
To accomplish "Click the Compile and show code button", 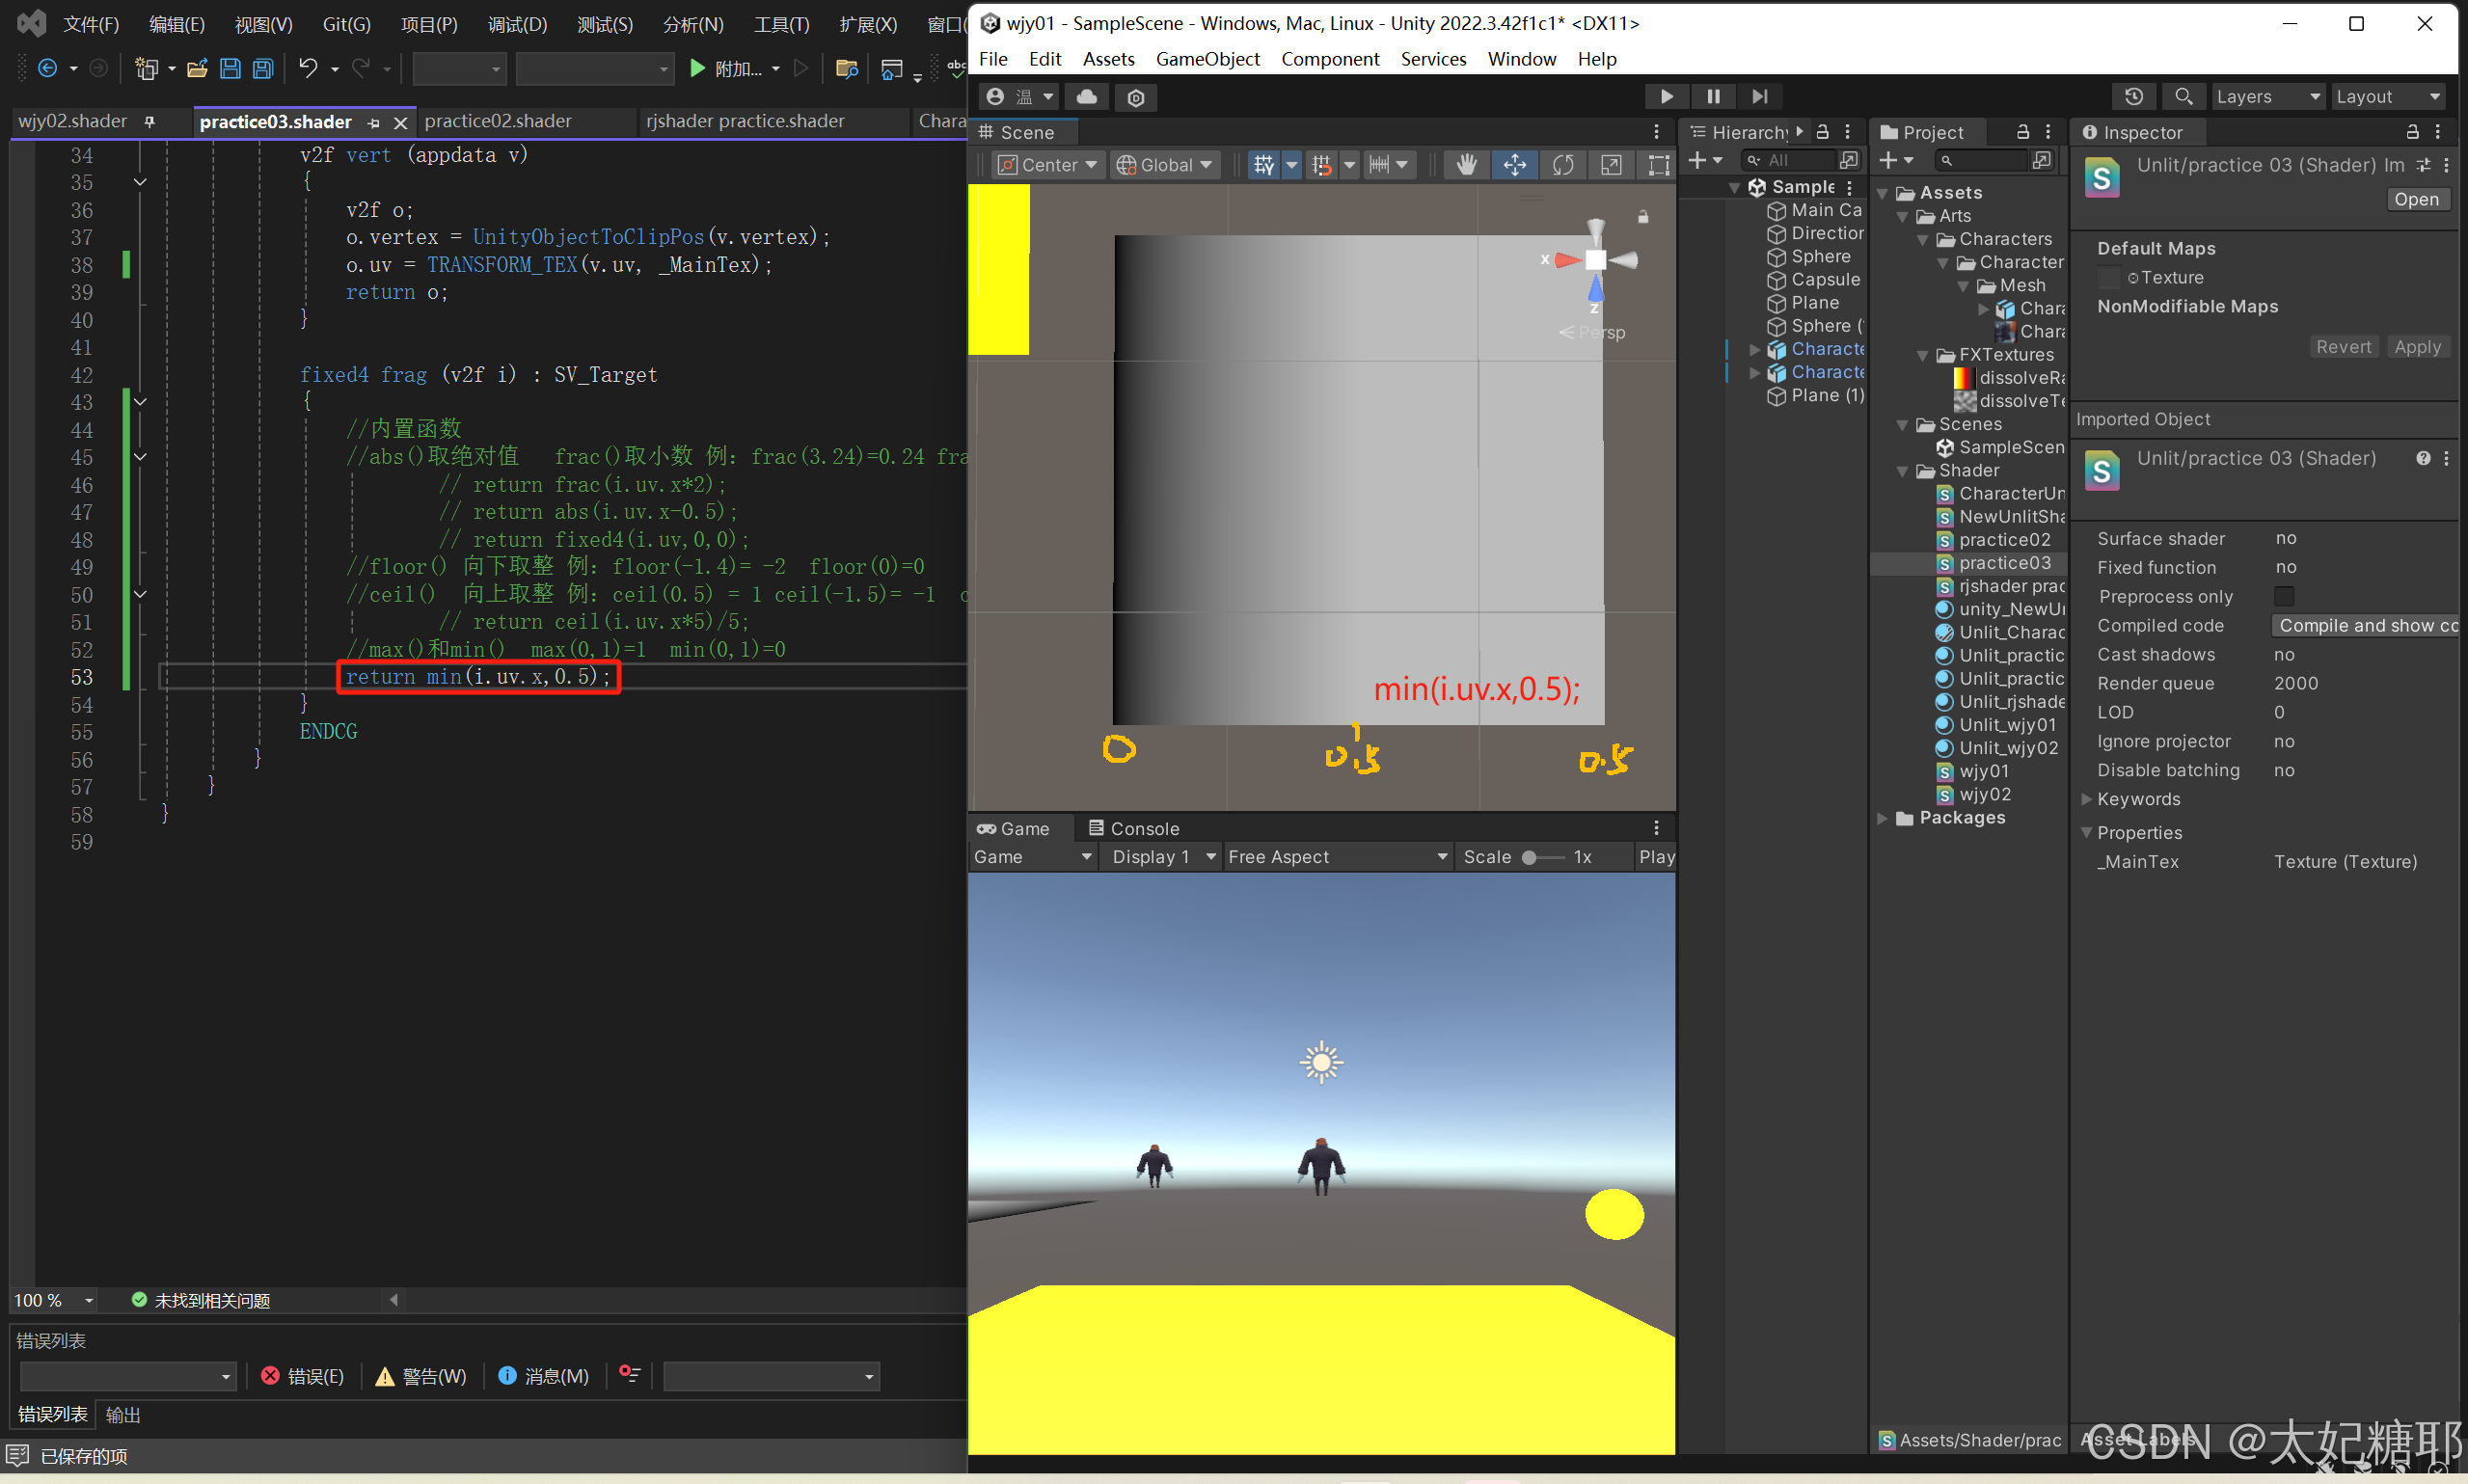I will [x=2366, y=626].
